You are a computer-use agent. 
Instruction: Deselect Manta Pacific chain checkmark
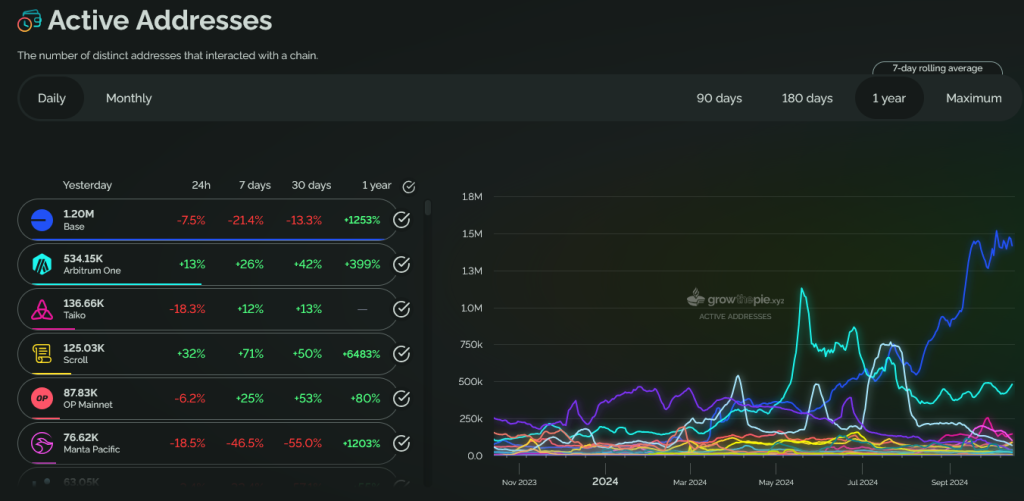pyautogui.click(x=402, y=444)
